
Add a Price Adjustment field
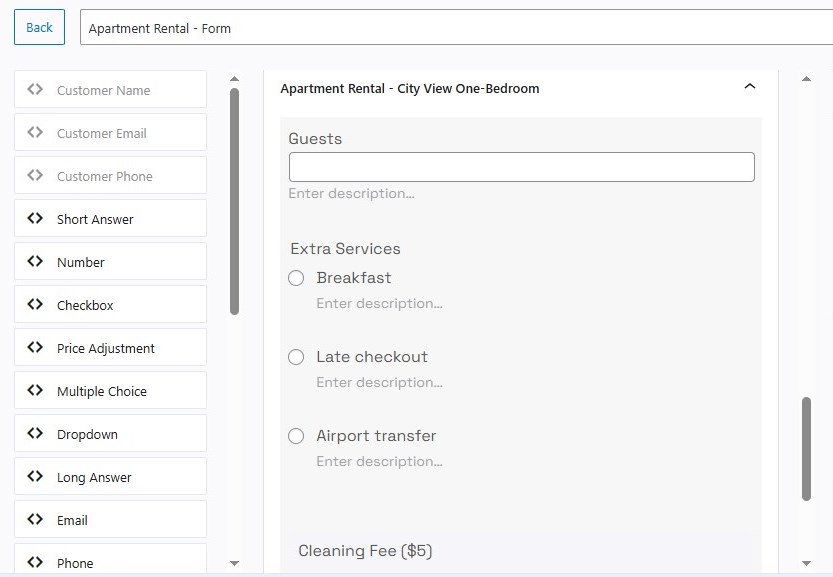(110, 347)
